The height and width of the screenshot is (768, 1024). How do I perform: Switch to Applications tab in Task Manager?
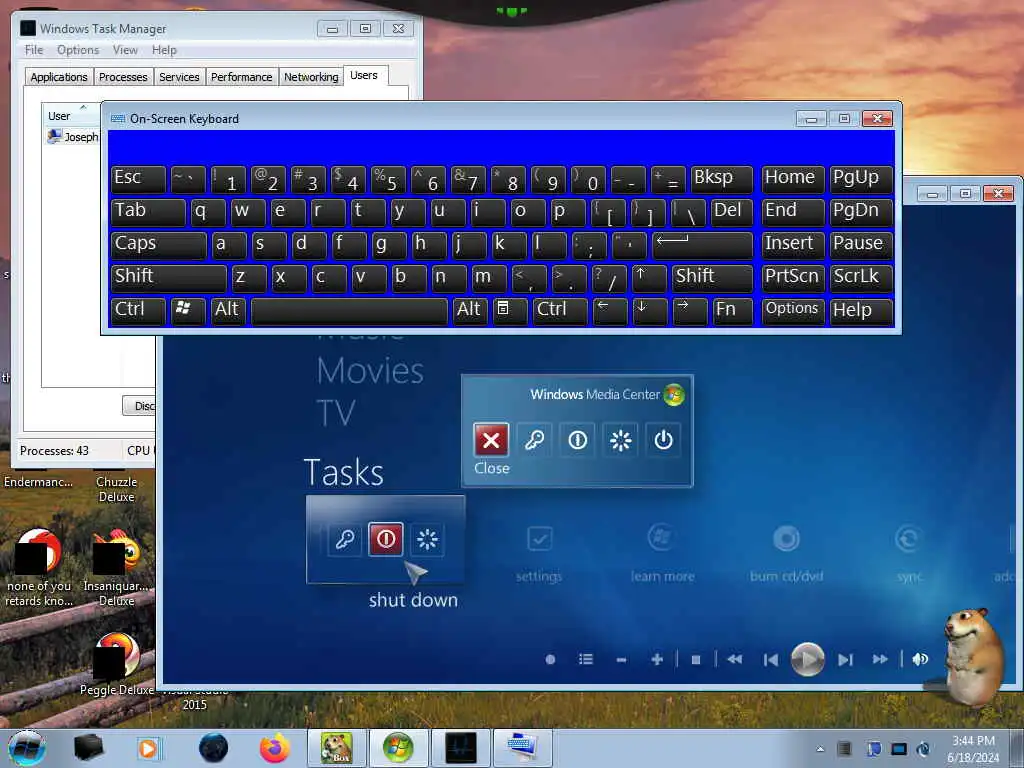(59, 77)
